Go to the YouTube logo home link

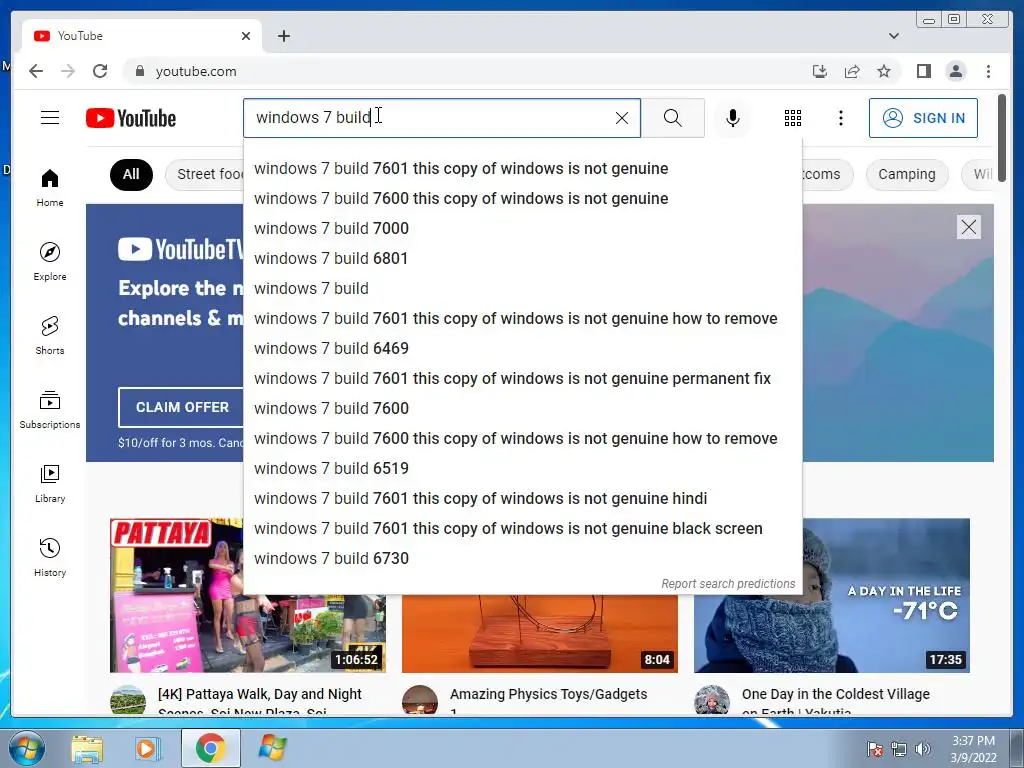[131, 118]
